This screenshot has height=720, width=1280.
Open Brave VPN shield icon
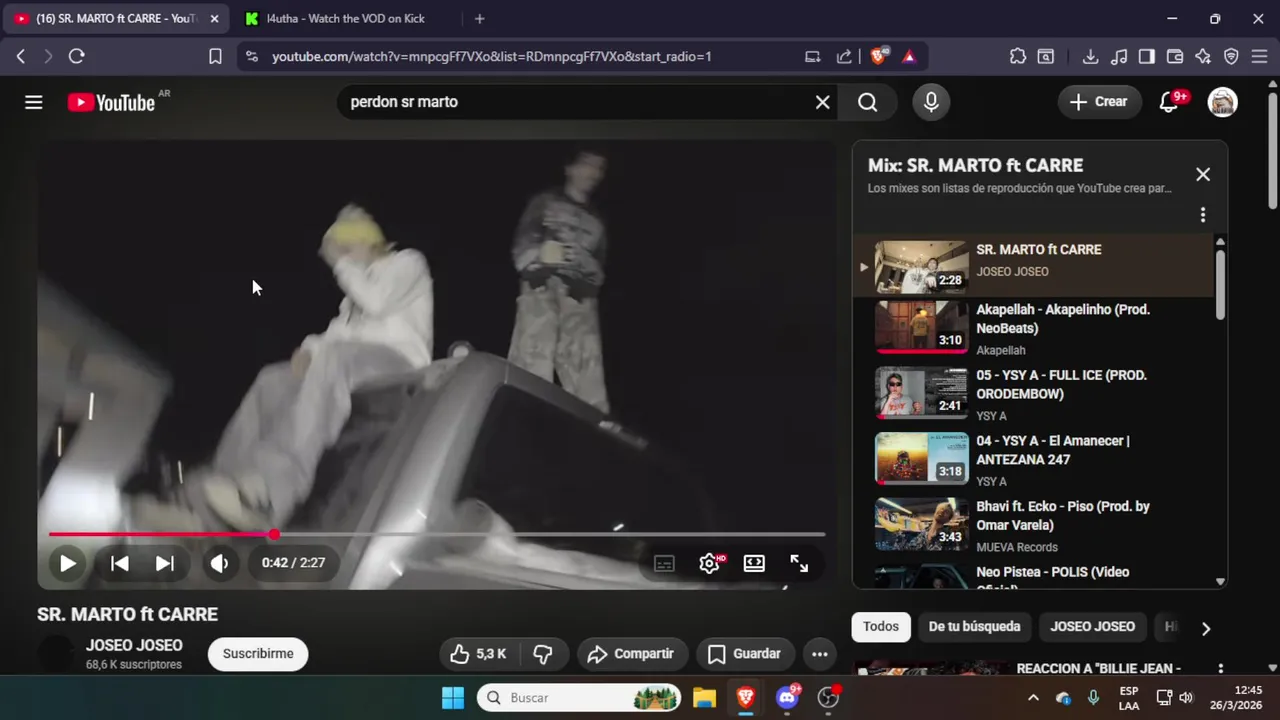[1231, 57]
